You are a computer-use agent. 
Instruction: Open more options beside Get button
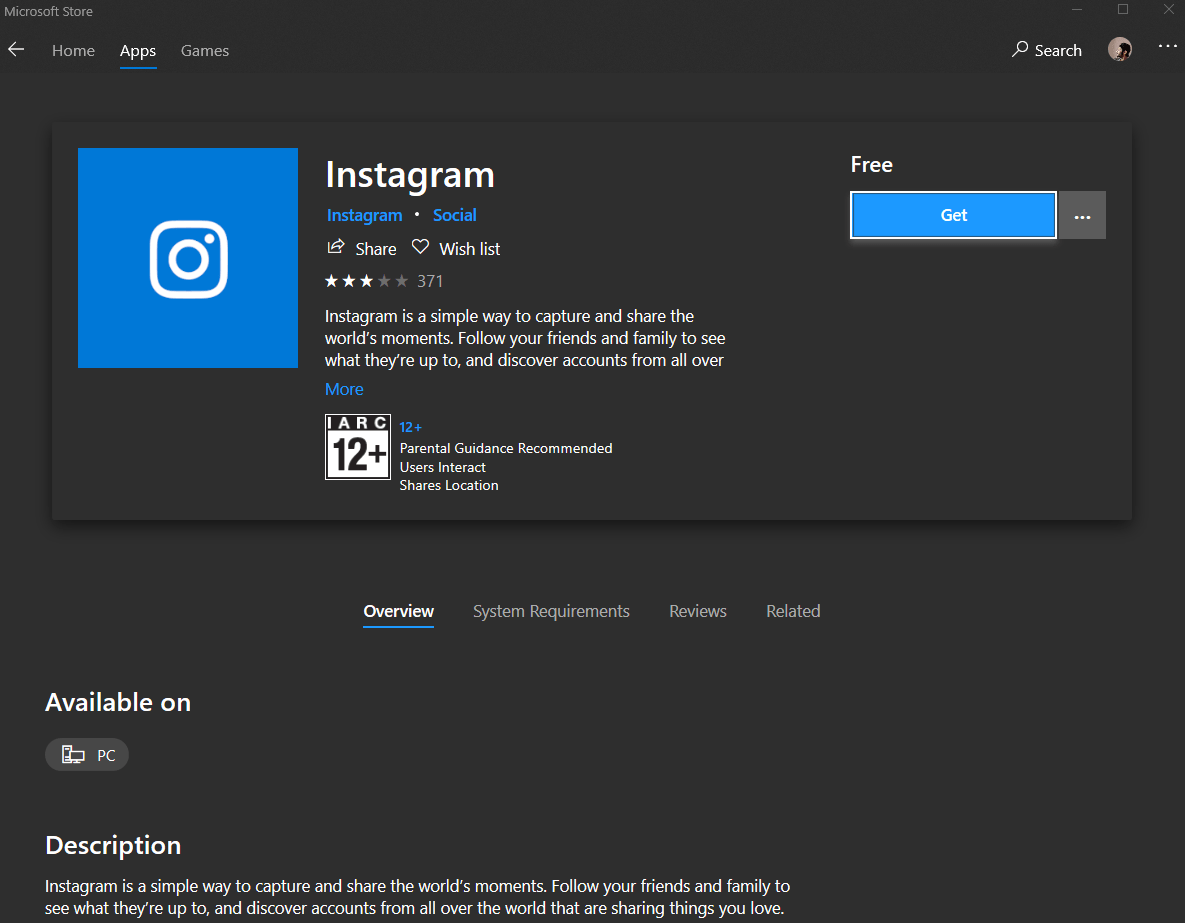(x=1082, y=216)
